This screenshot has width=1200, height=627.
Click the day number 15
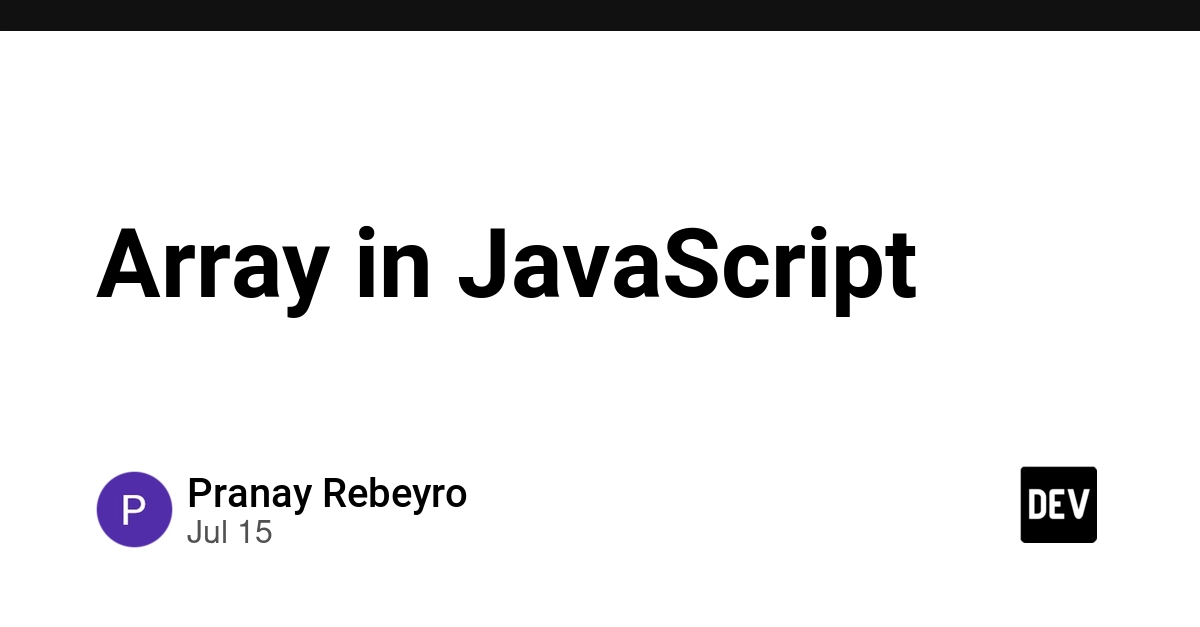(254, 532)
